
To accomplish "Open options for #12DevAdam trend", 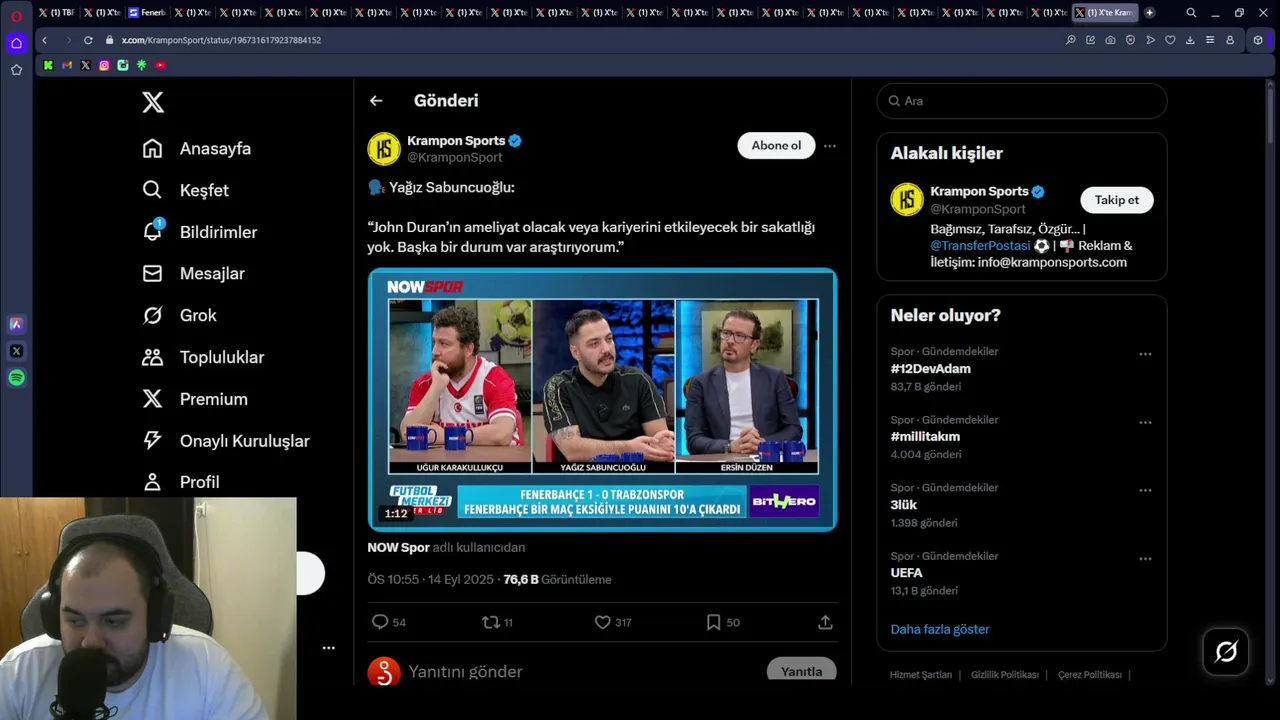I will point(1145,354).
